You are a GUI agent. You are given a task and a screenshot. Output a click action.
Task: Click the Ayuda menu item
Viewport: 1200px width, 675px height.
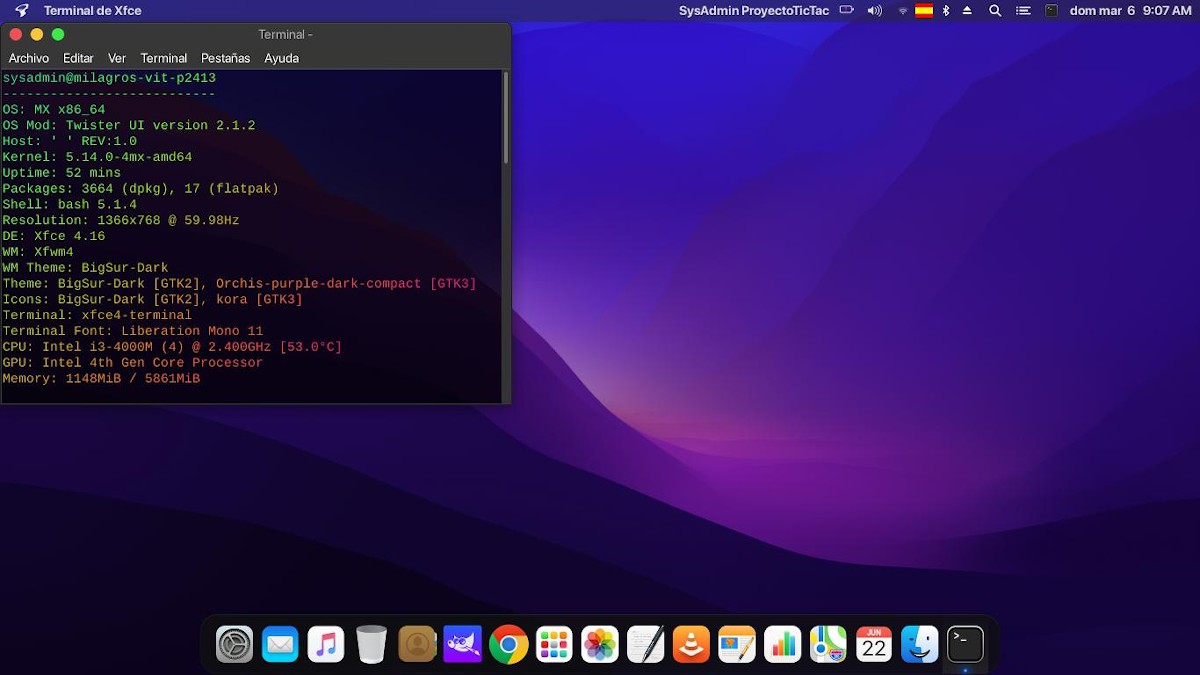281,58
